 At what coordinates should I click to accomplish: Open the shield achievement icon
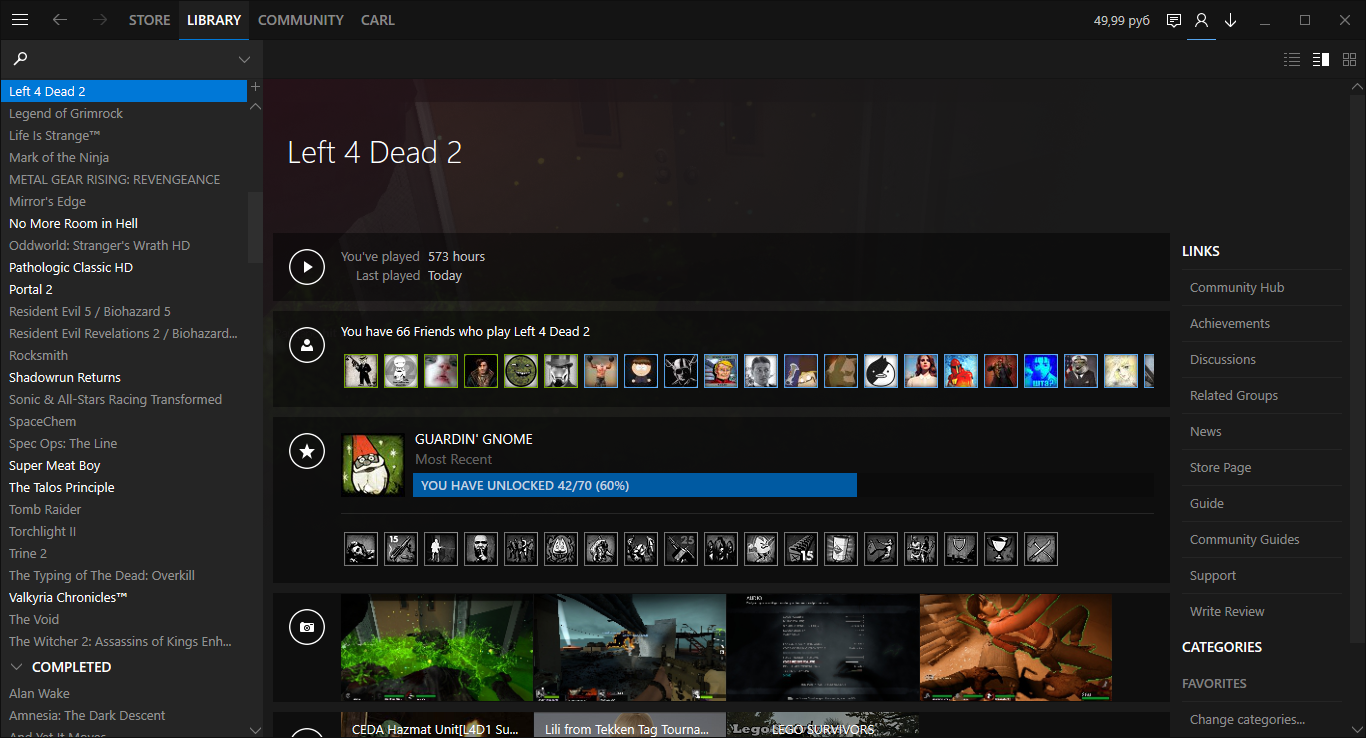961,549
